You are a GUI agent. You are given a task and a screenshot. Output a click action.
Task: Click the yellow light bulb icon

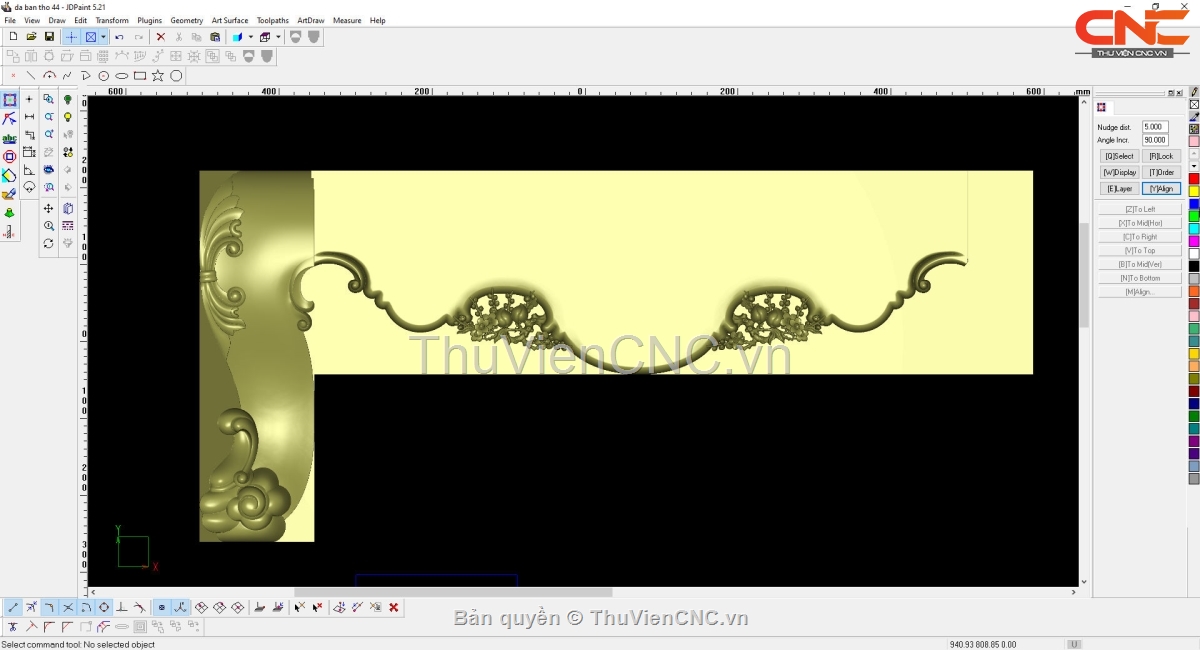(x=68, y=117)
